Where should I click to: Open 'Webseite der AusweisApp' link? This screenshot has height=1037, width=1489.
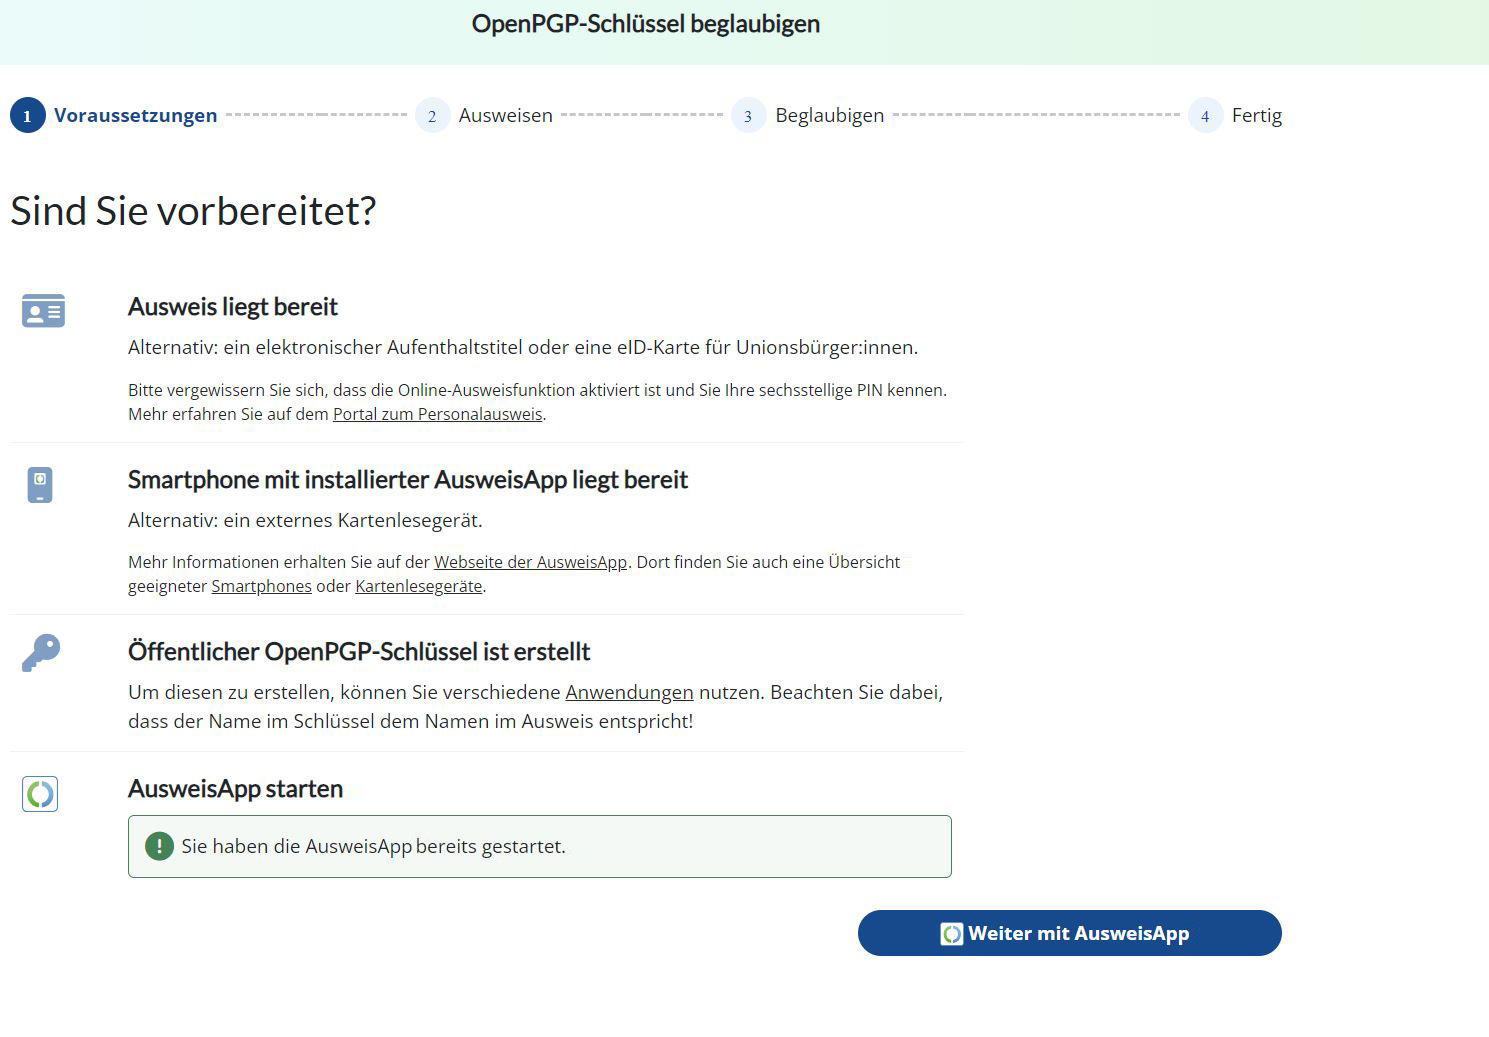[530, 562]
